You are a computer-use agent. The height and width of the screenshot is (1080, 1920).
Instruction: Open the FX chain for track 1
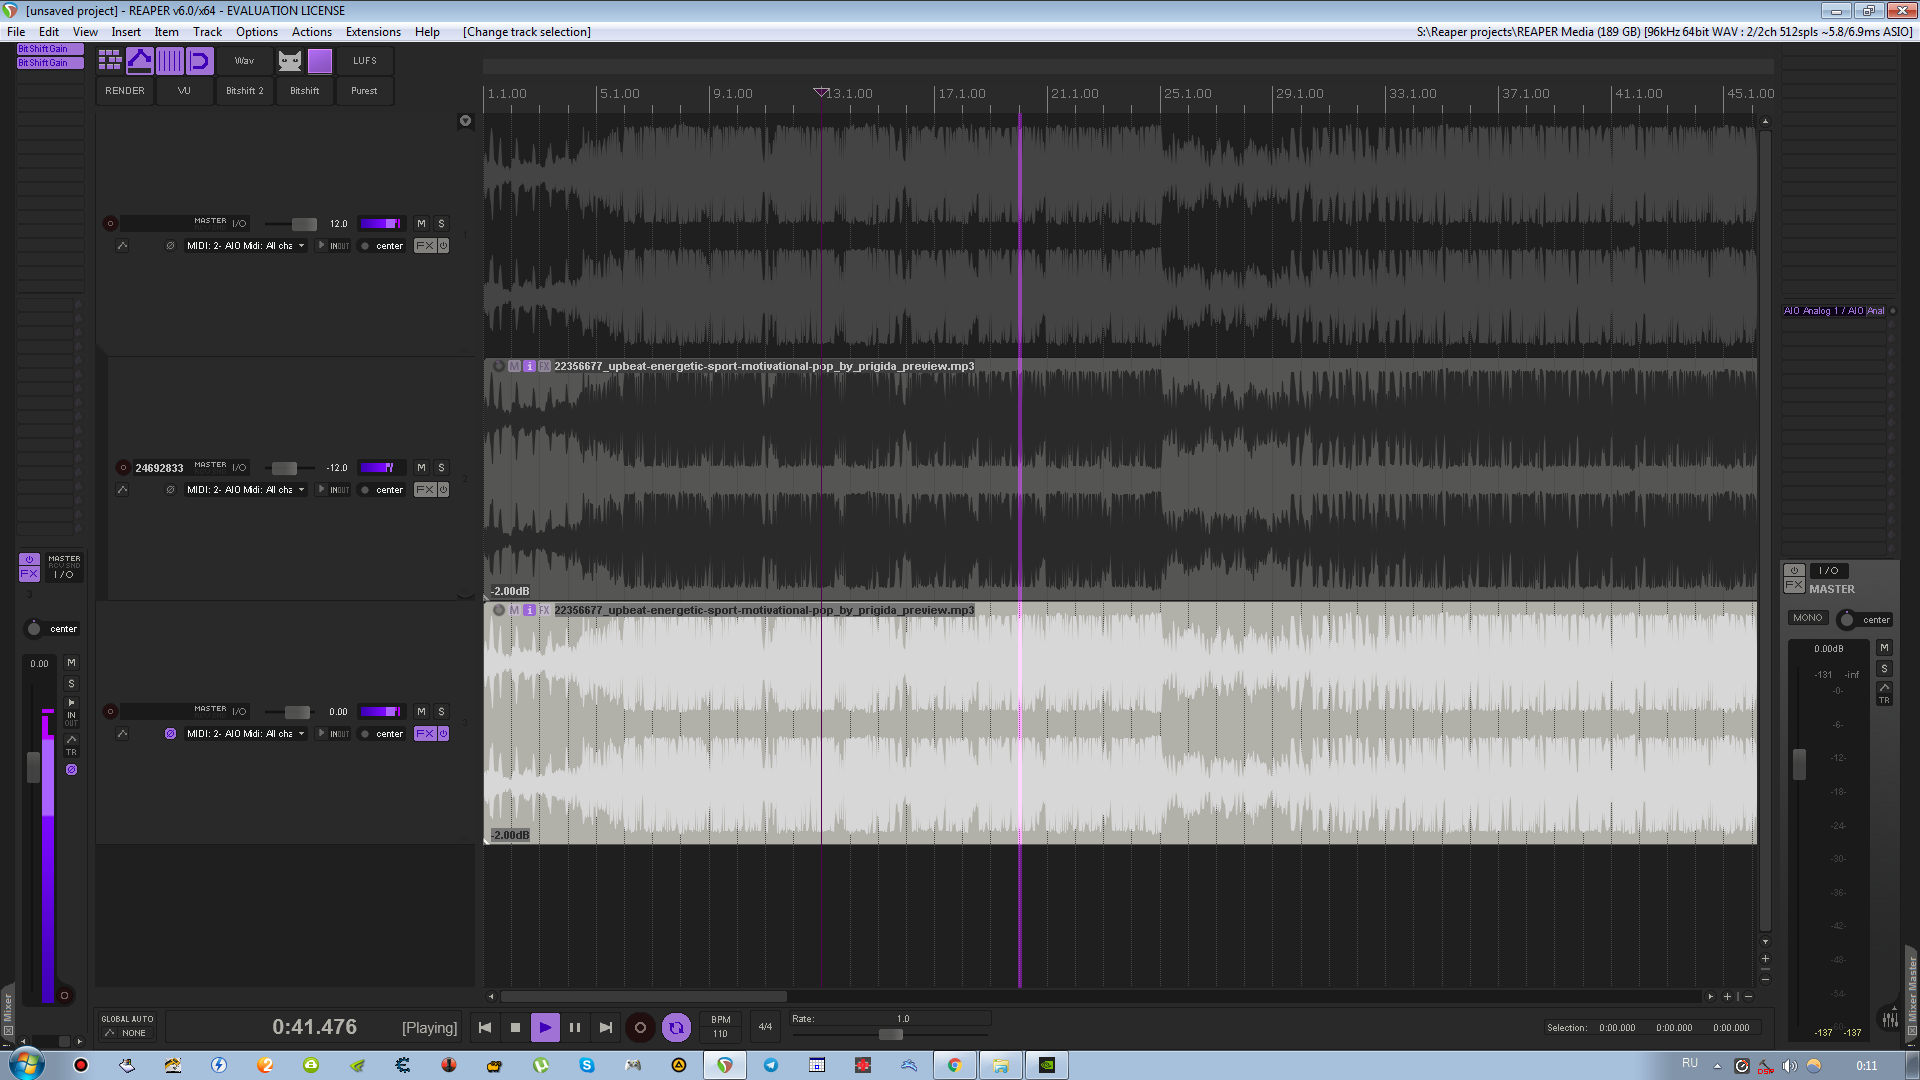(x=425, y=246)
